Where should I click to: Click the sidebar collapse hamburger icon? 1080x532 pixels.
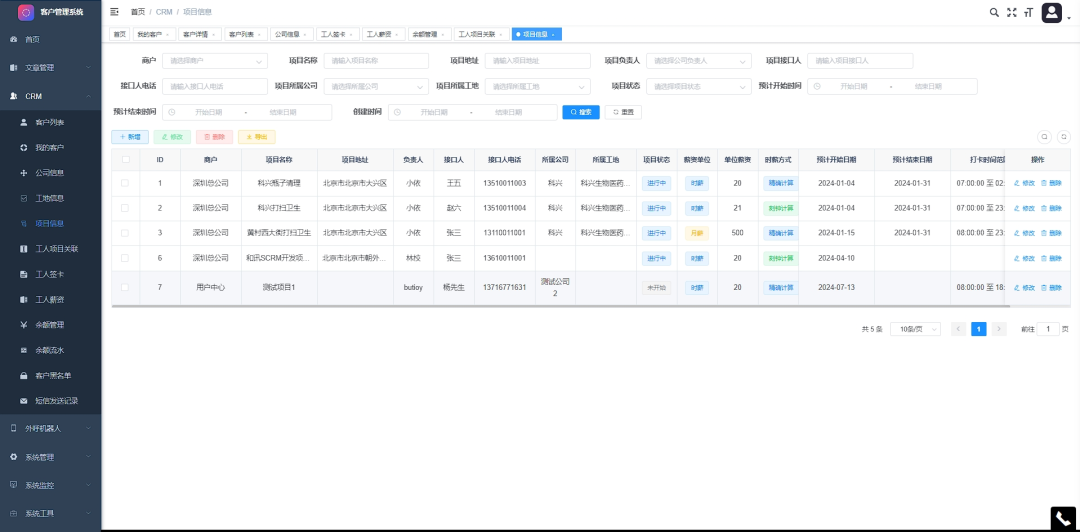click(x=114, y=12)
